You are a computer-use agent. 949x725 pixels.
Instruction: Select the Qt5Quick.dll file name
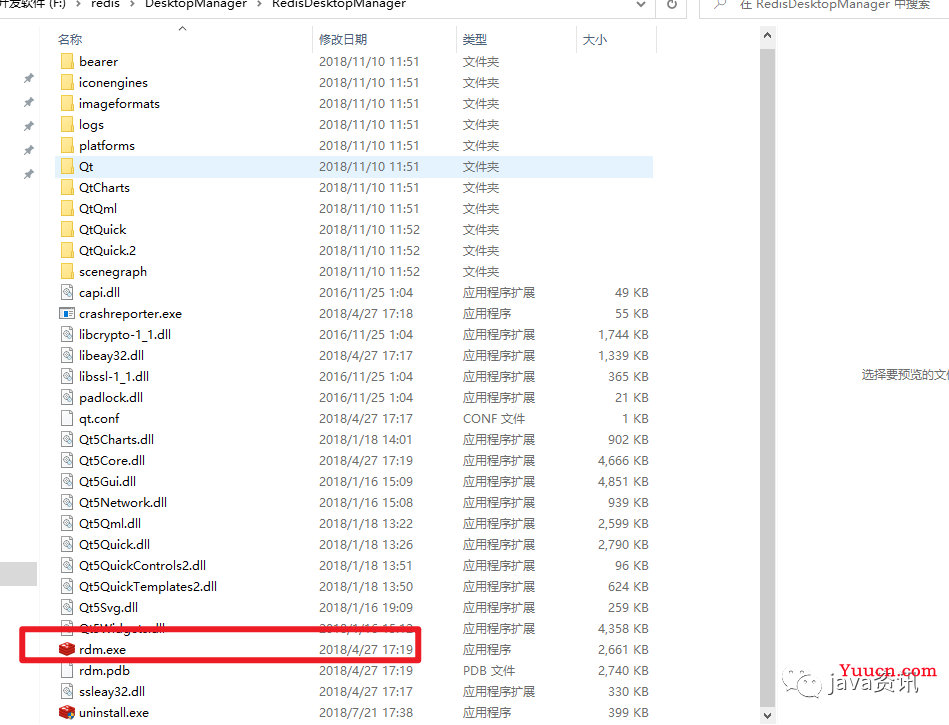[x=114, y=544]
